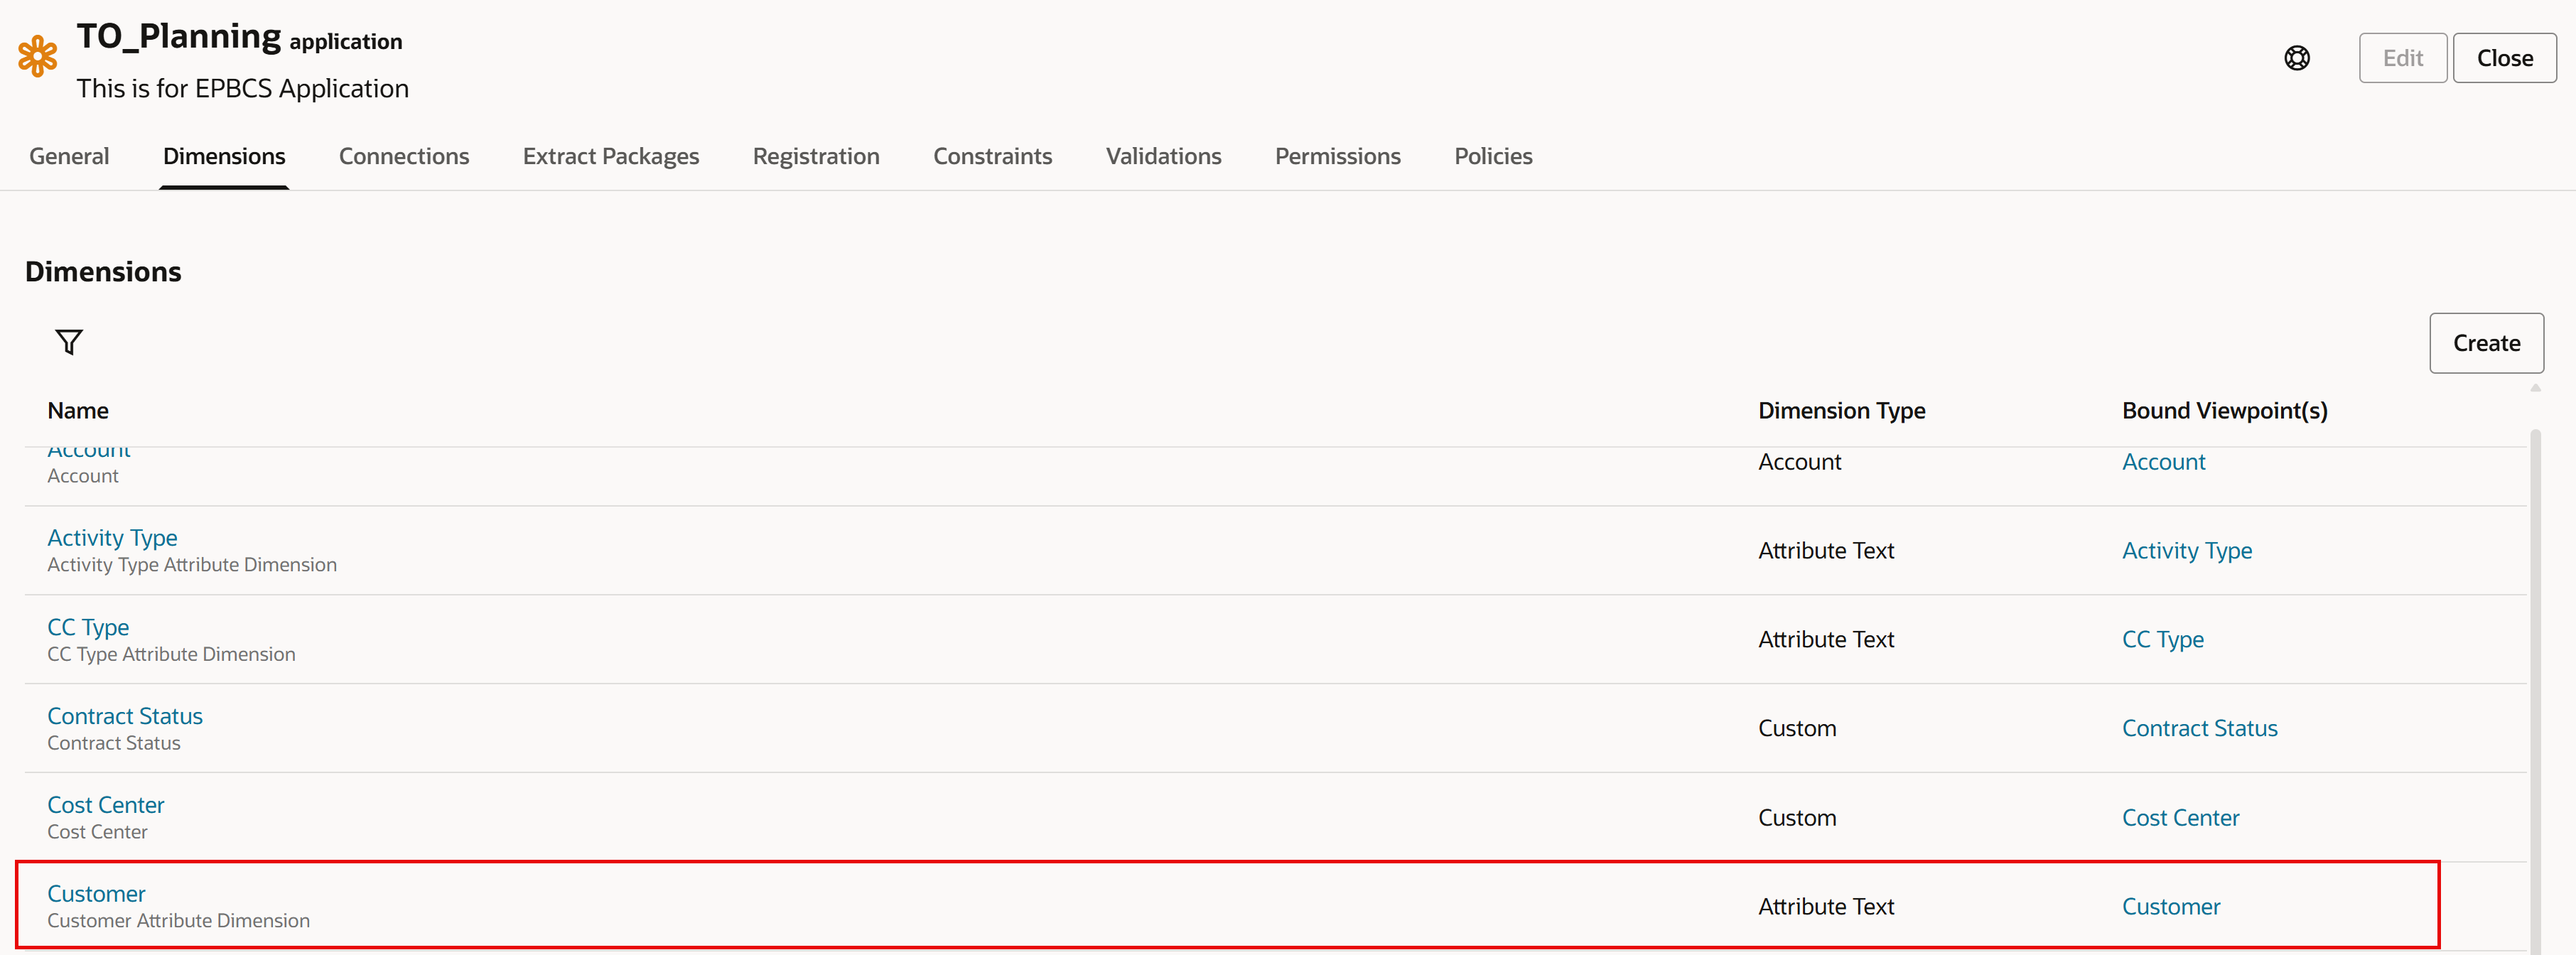Select 'Activity Type Attribute Dimension' description text
The height and width of the screenshot is (955, 2576).
[192, 565]
